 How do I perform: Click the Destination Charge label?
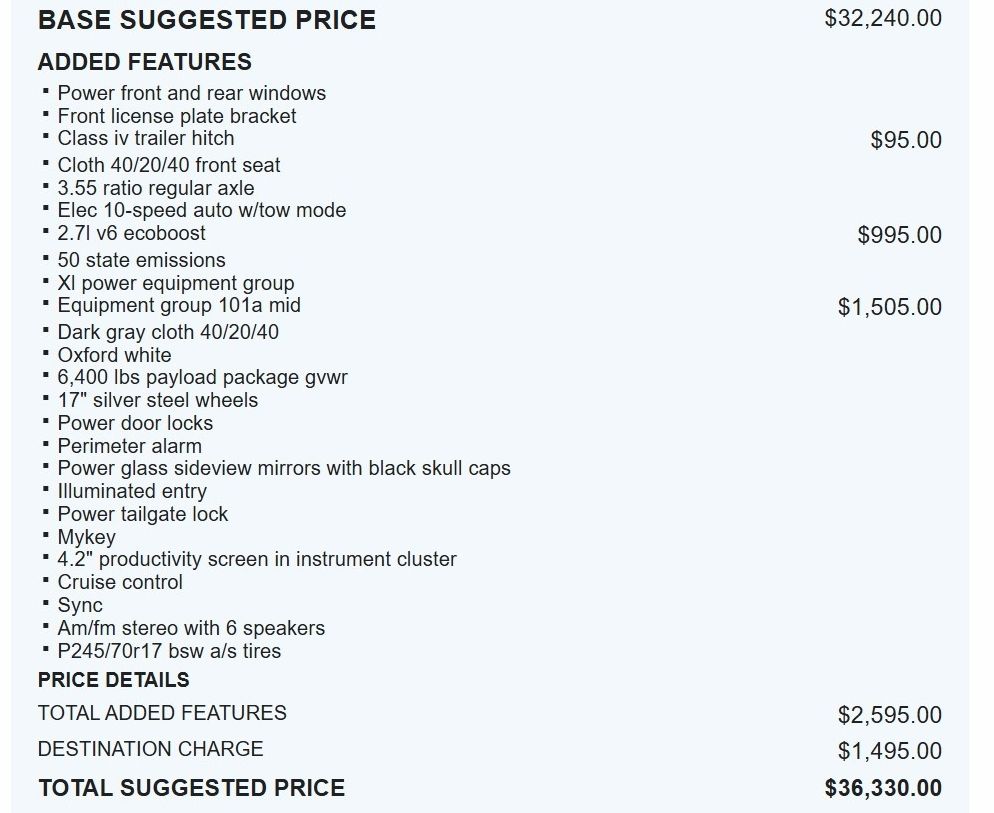[x=150, y=749]
